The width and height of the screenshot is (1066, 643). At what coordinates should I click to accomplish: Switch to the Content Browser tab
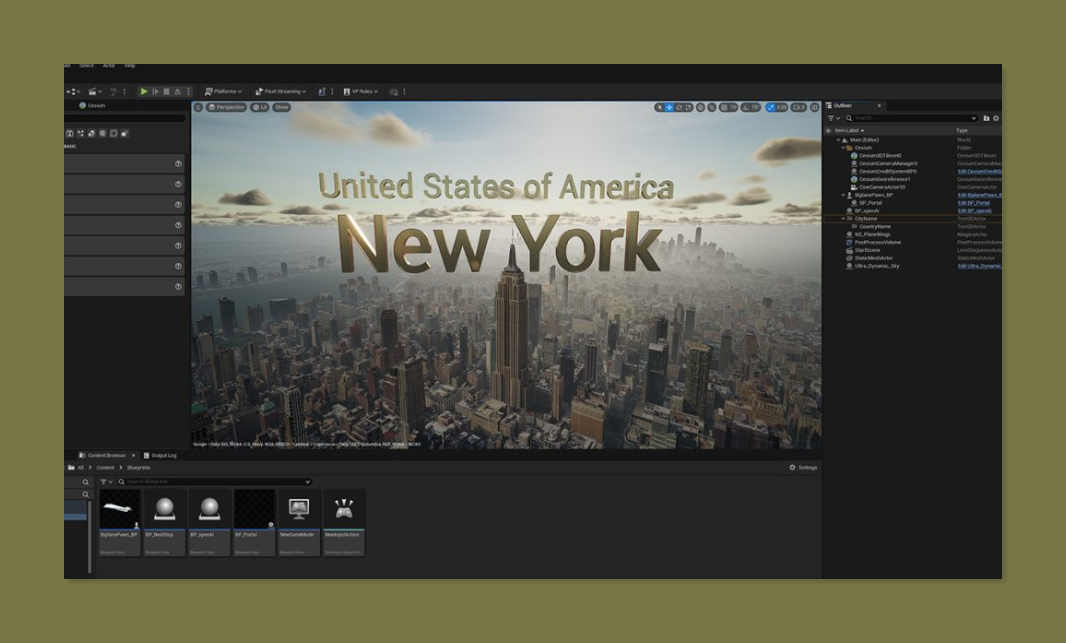point(106,455)
